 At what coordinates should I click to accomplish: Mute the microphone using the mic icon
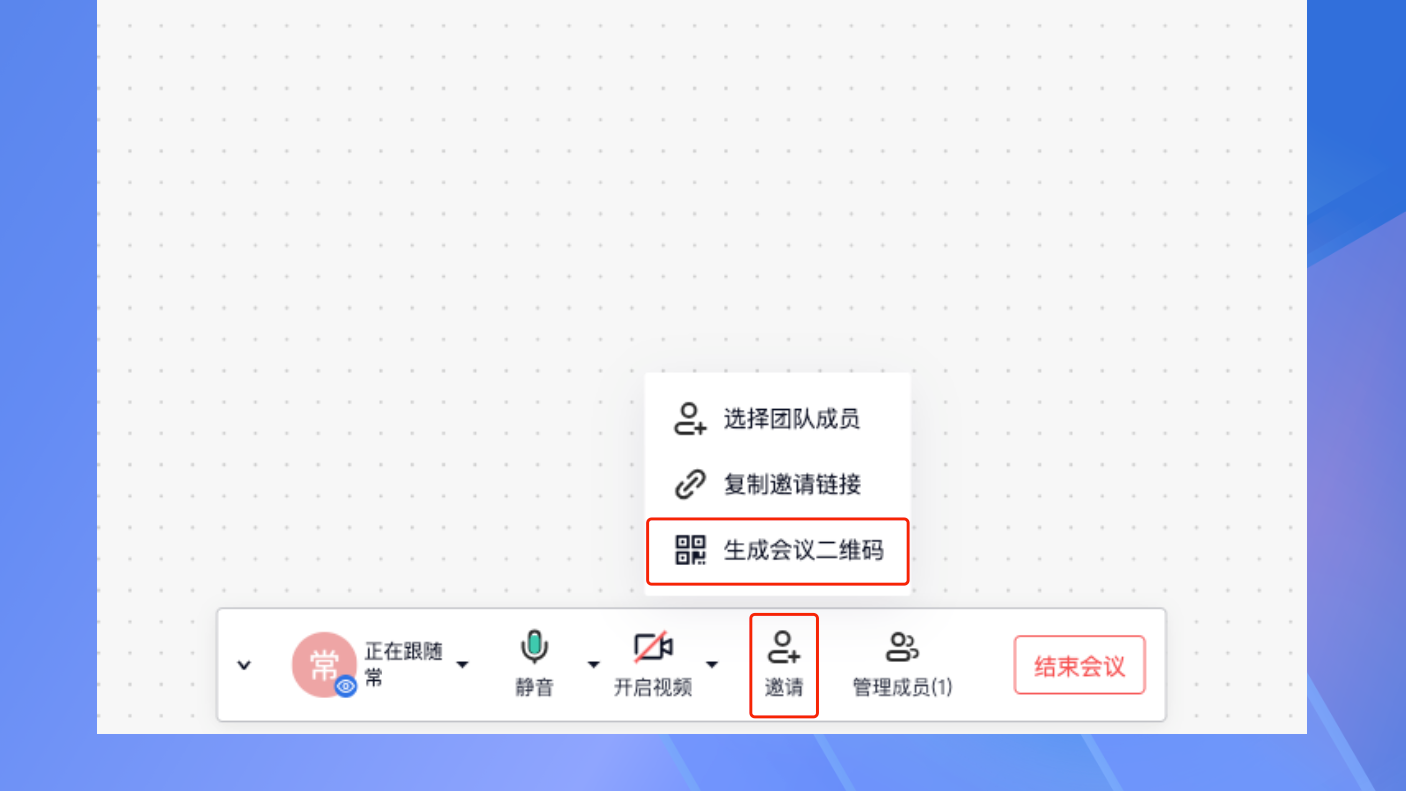click(x=534, y=647)
